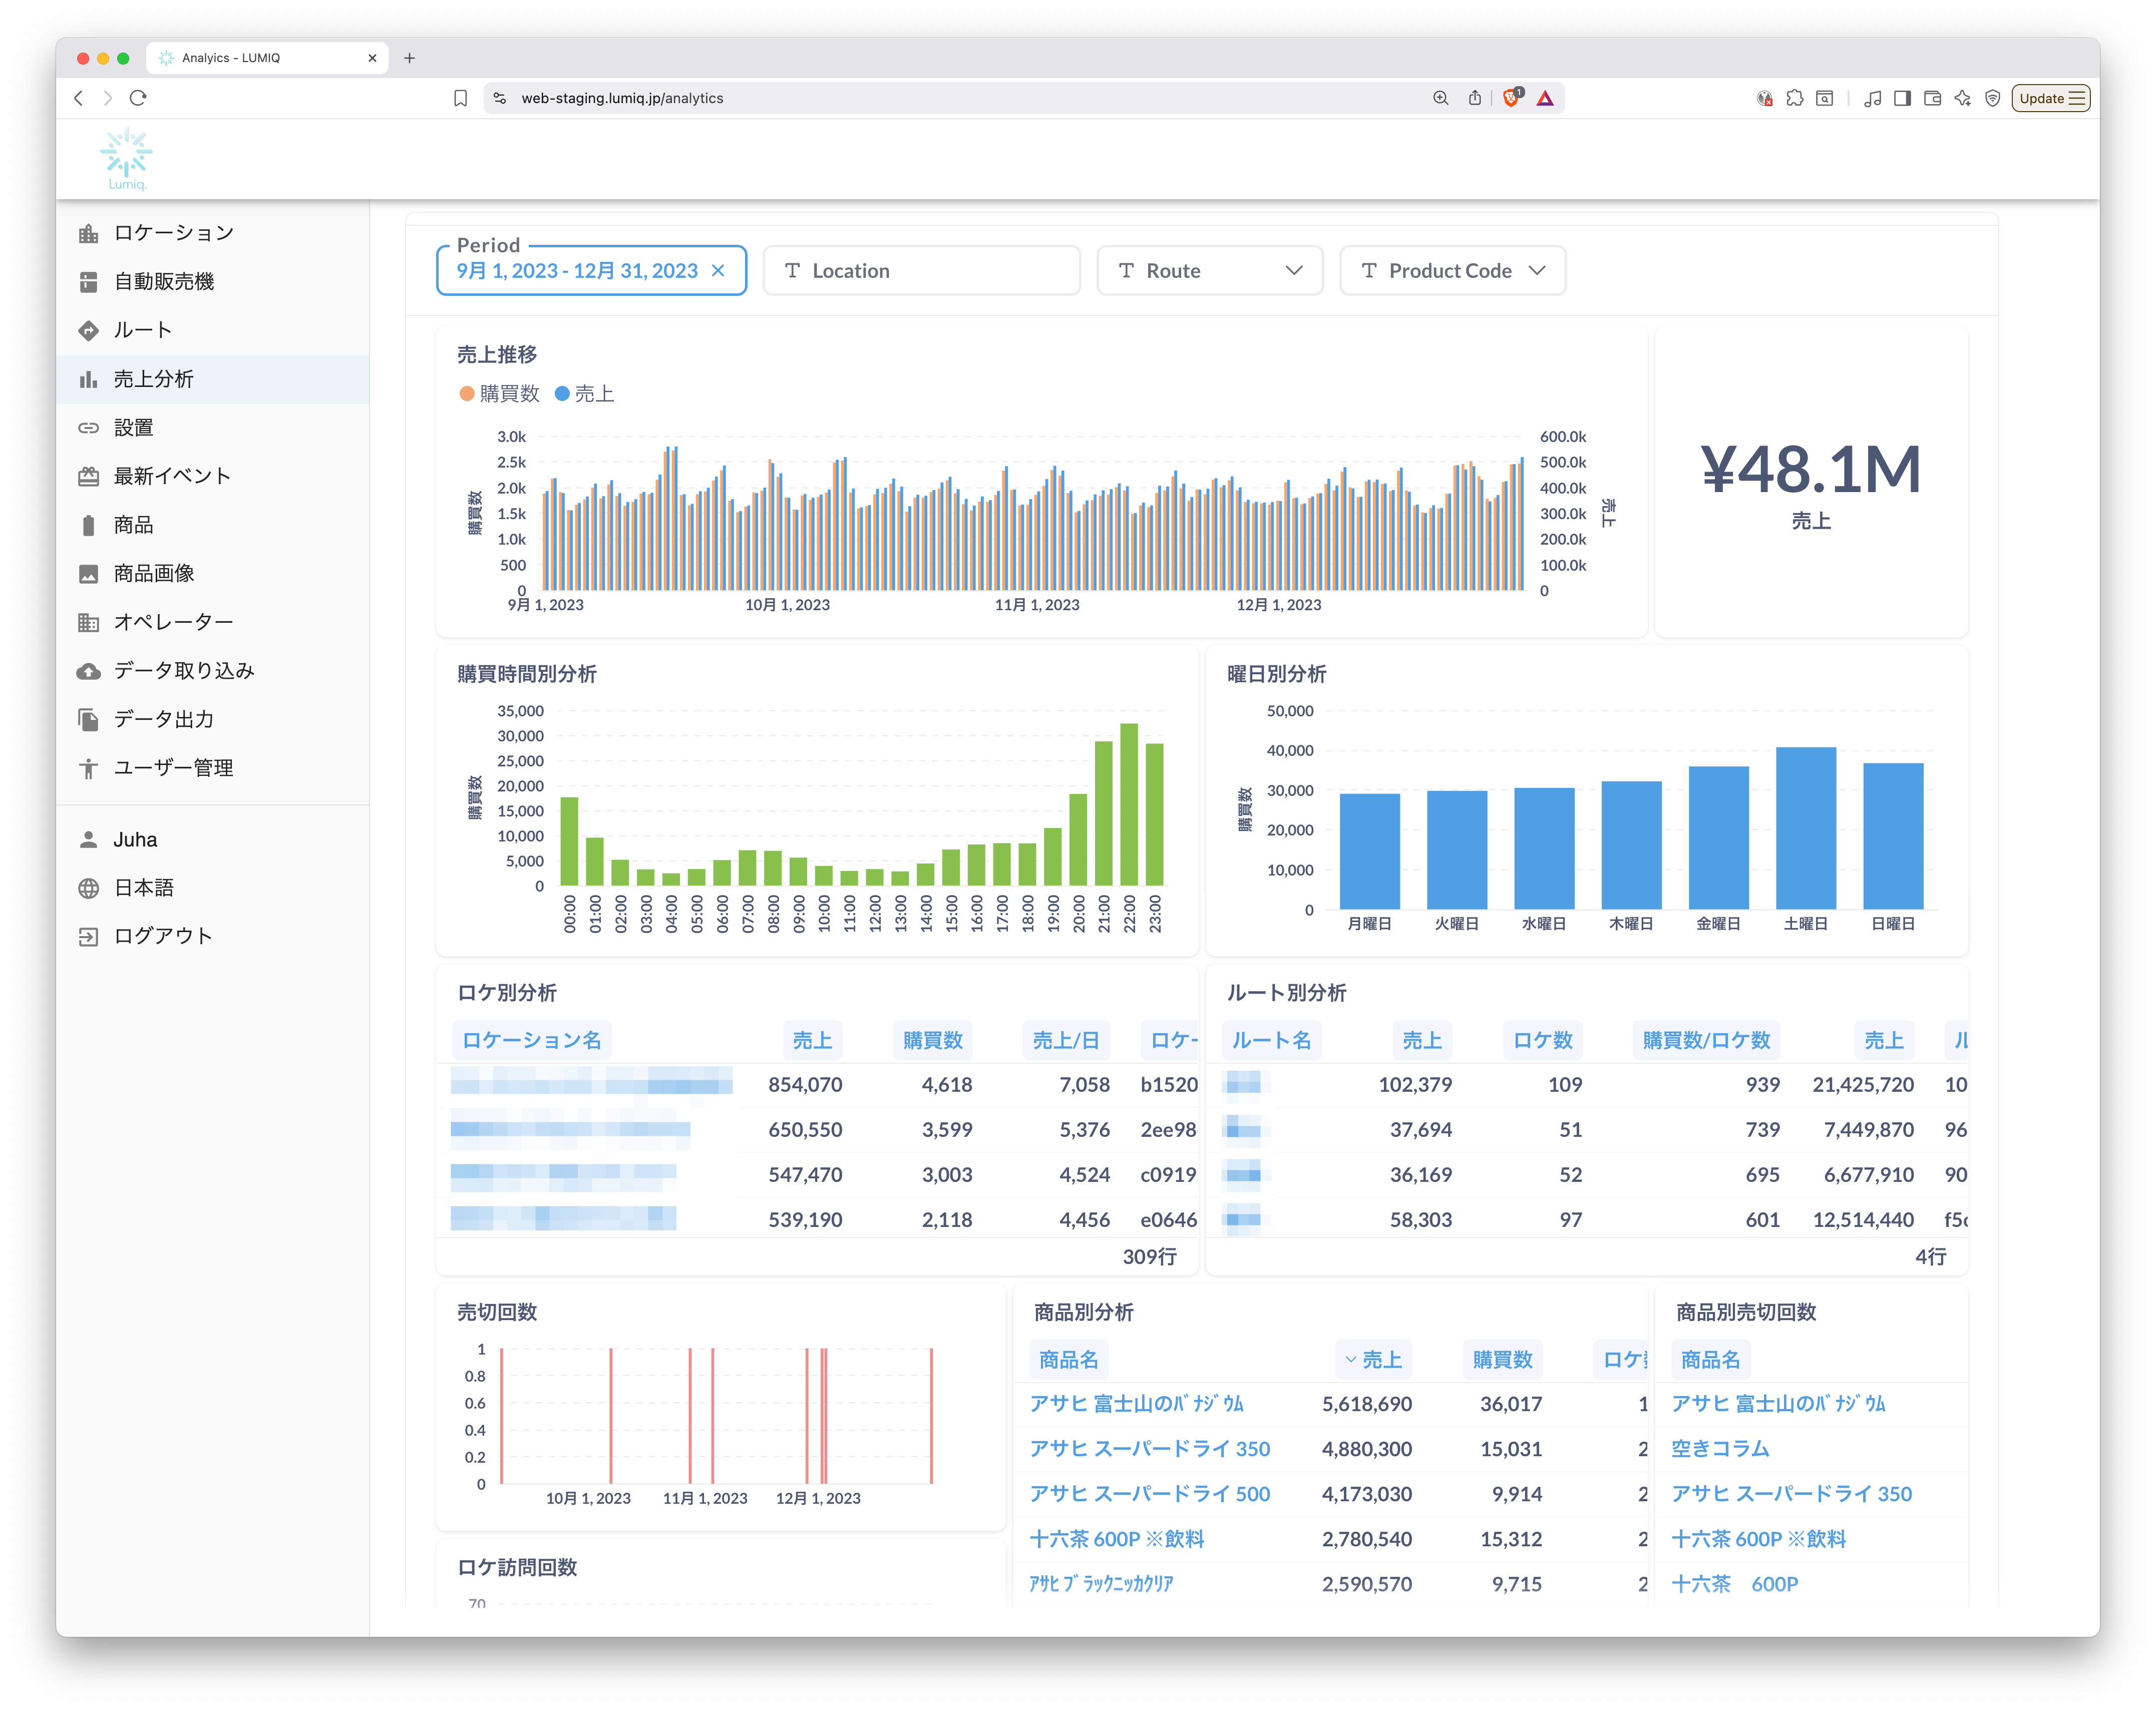Viewport: 2156px width, 1711px height.
Task: Toggle the 売上 blue legend series
Action: (x=585, y=394)
